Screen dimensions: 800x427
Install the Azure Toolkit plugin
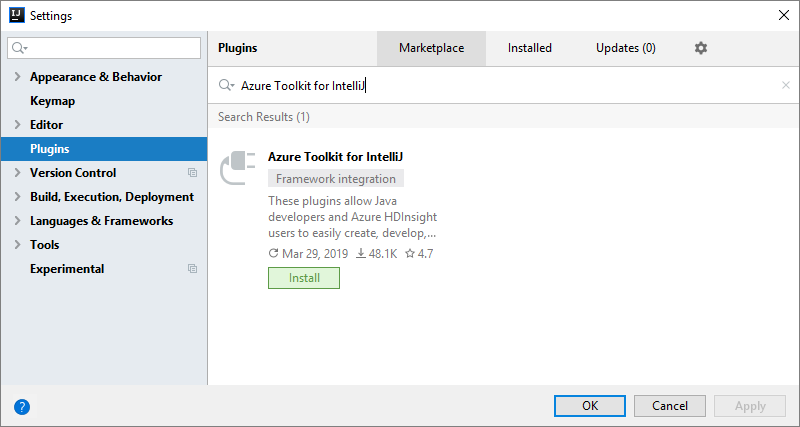pos(304,278)
